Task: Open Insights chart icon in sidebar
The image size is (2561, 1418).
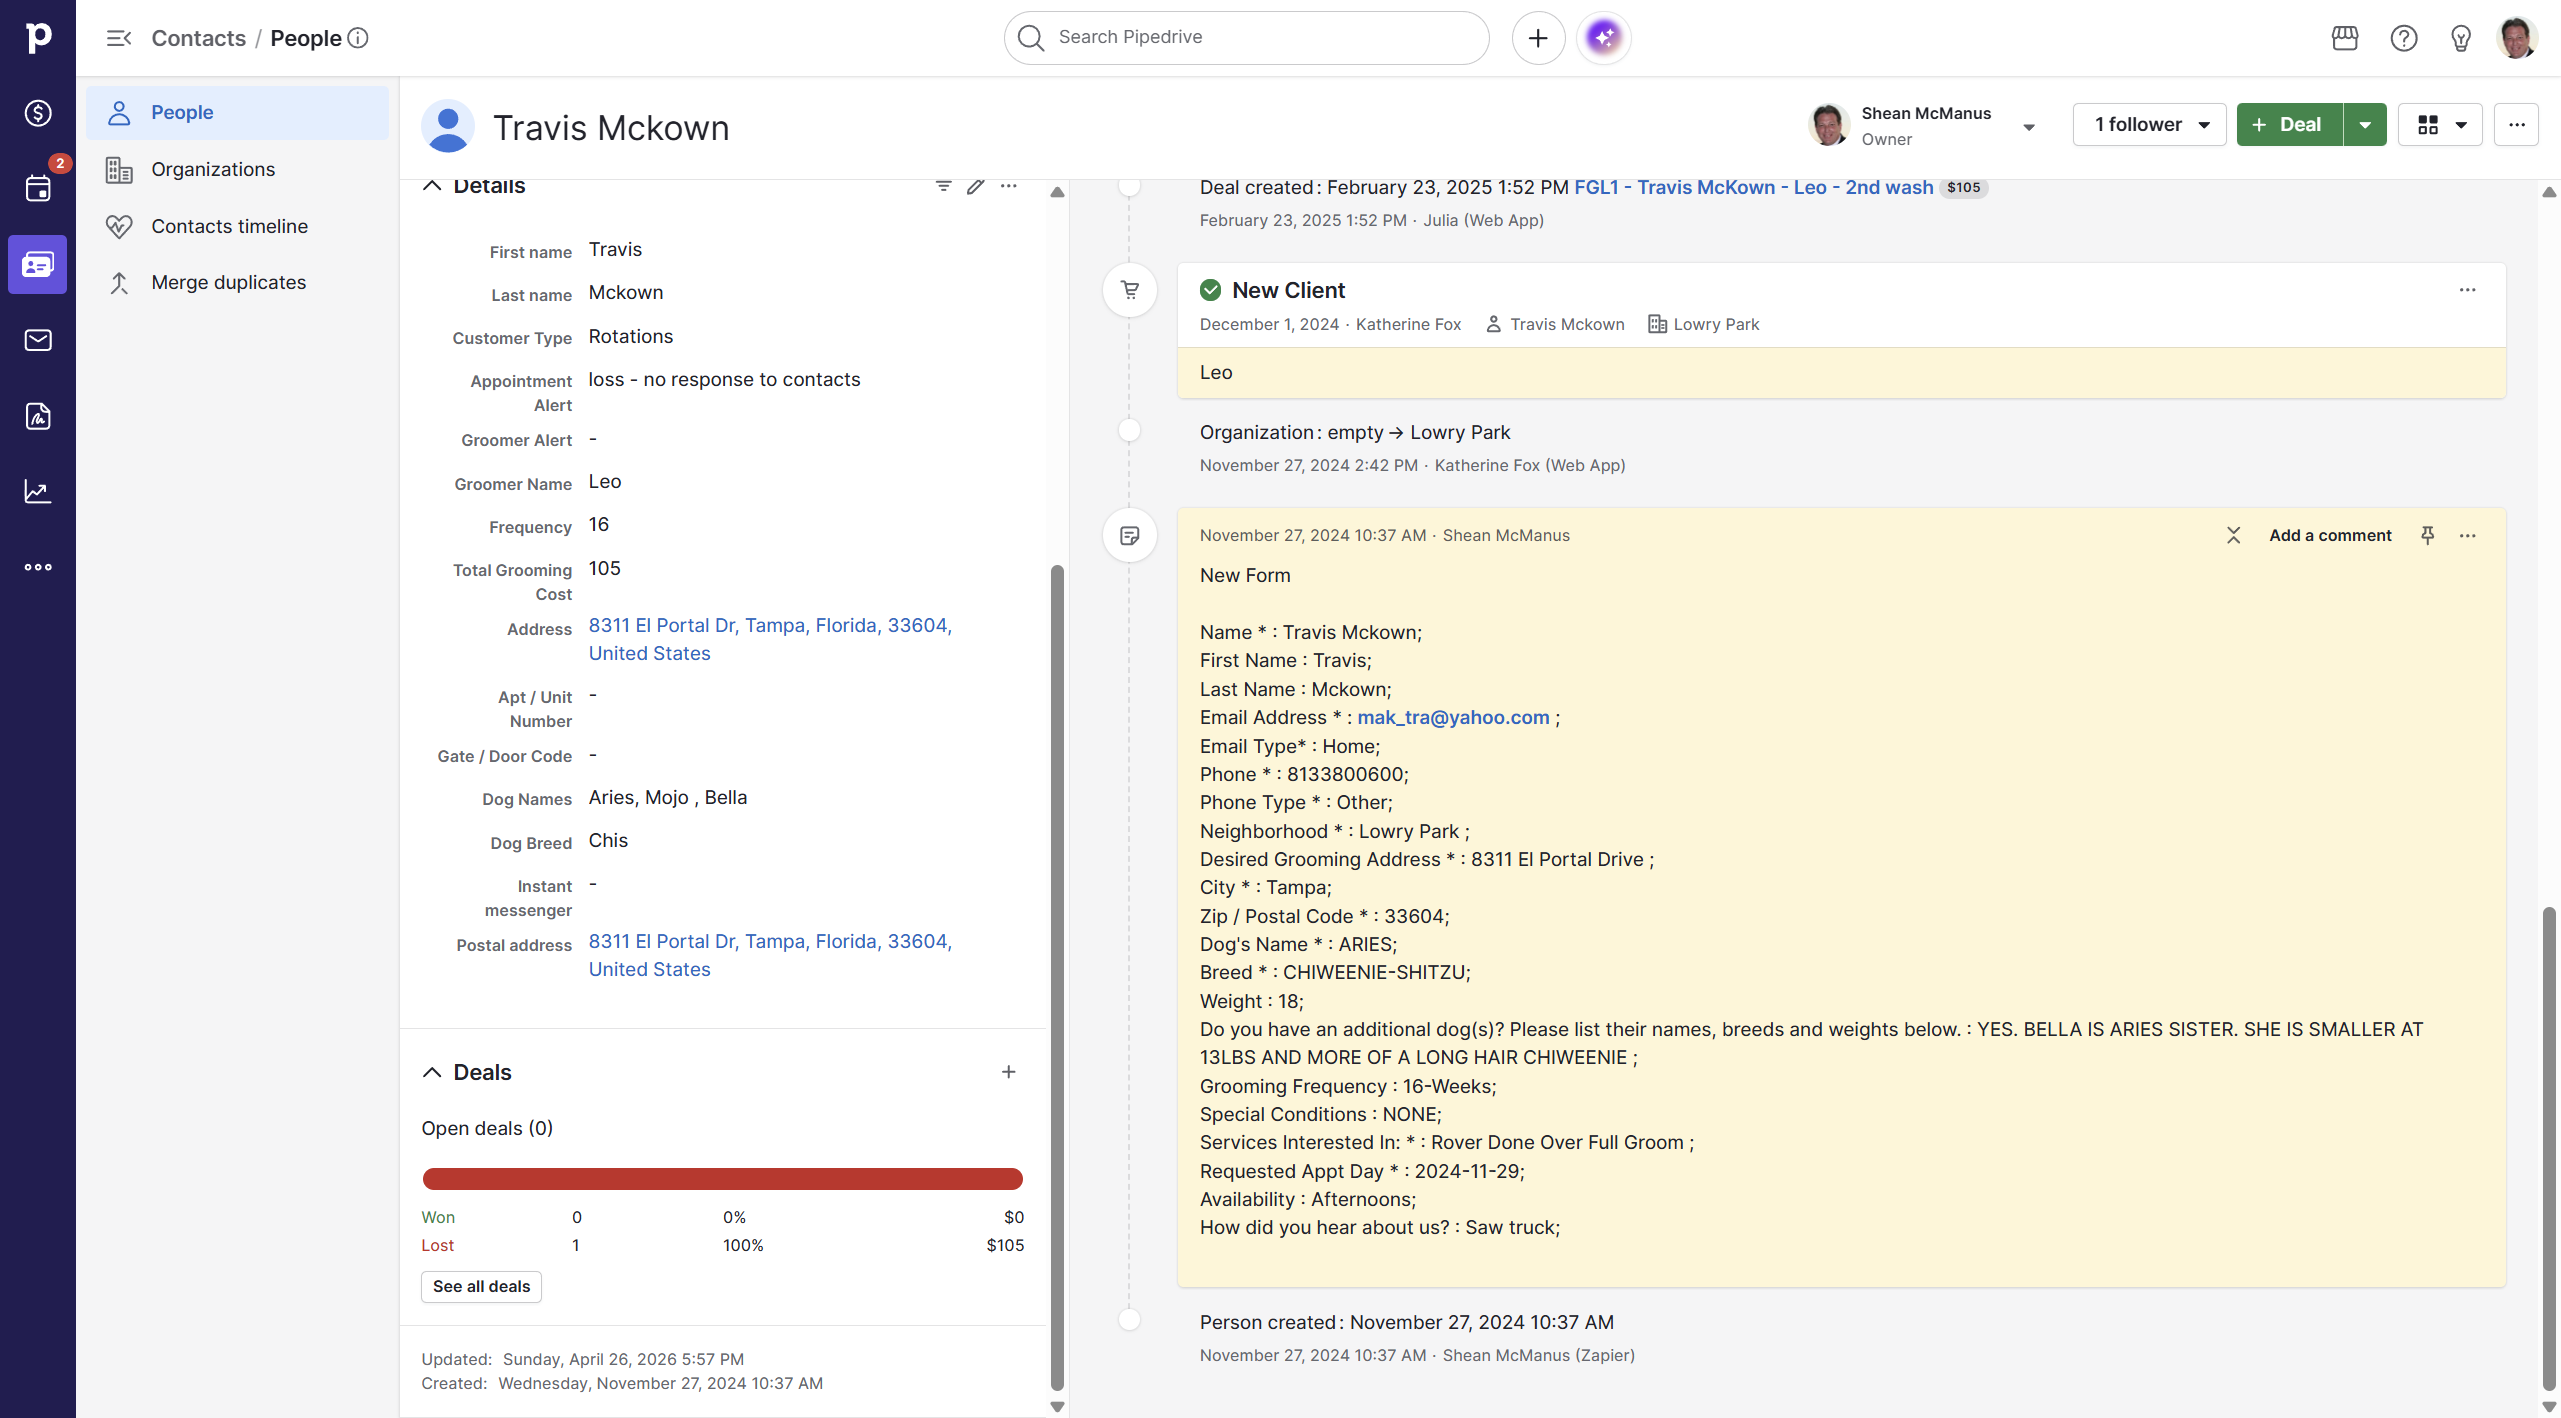Action: (38, 491)
